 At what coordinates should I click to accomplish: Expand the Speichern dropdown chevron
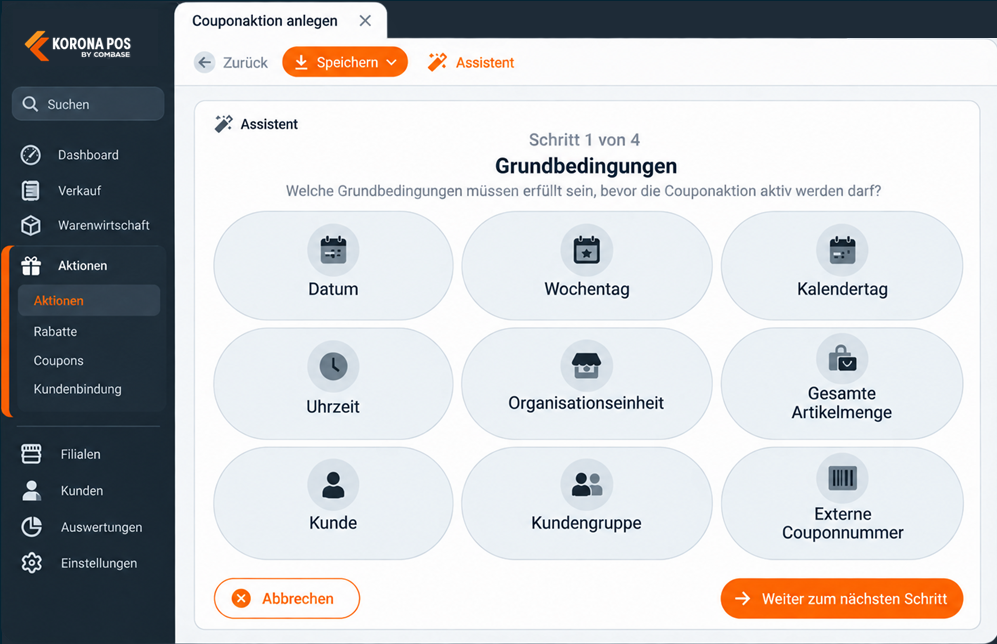click(x=392, y=62)
